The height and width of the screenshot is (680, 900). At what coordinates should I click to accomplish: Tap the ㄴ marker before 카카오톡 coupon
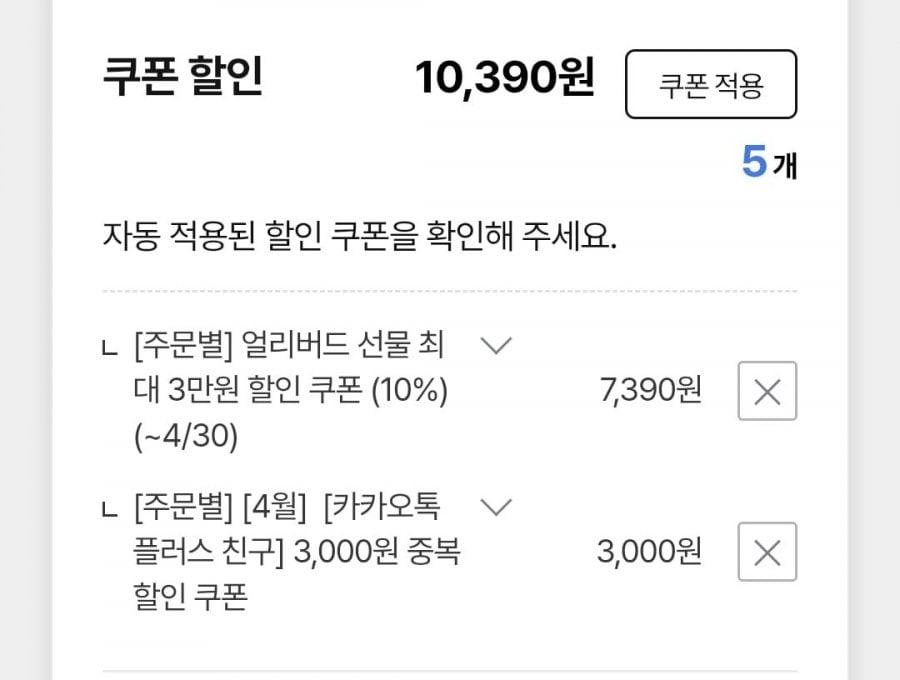tap(111, 510)
